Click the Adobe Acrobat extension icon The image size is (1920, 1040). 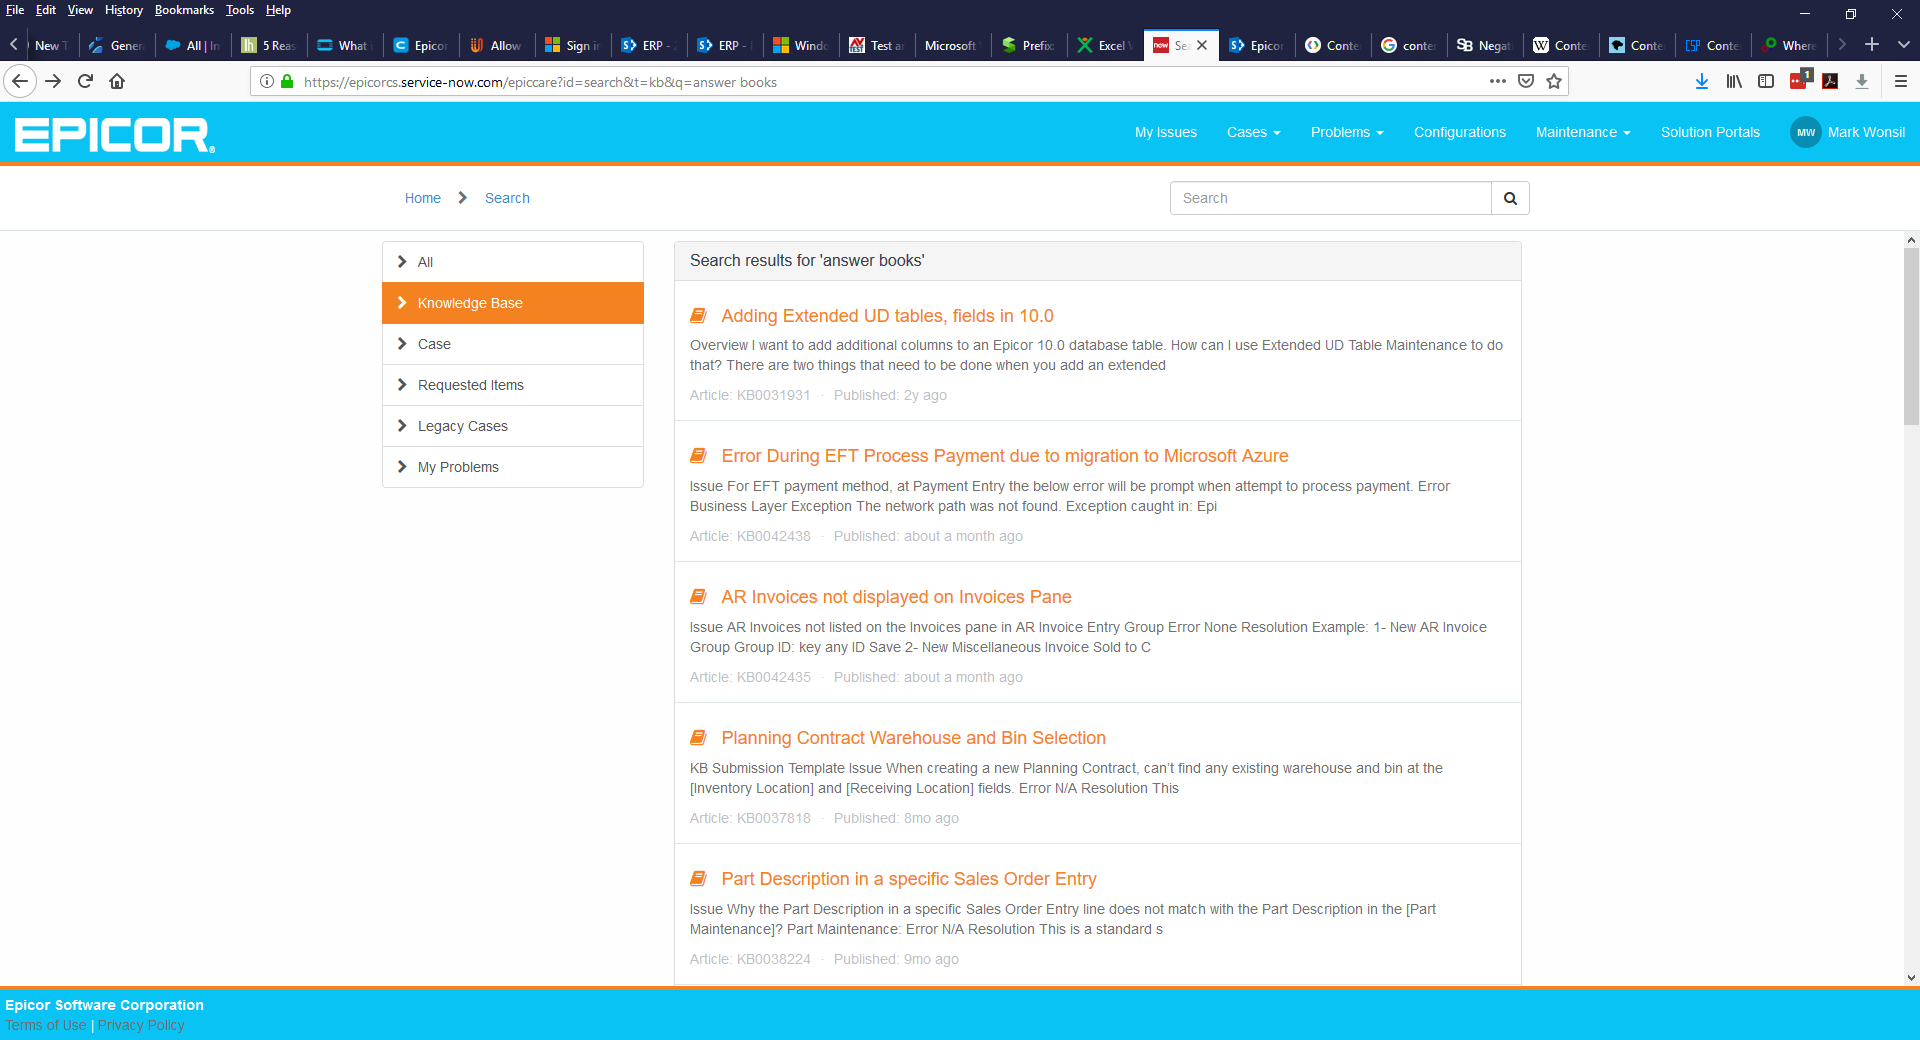pos(1830,81)
